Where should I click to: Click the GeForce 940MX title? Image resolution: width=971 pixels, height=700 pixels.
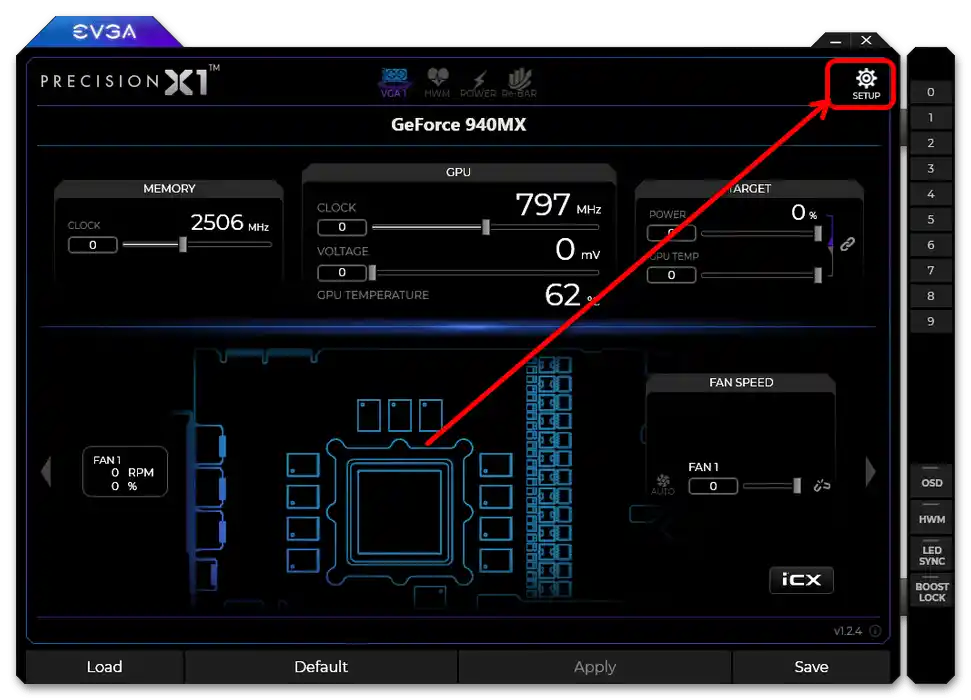(458, 125)
